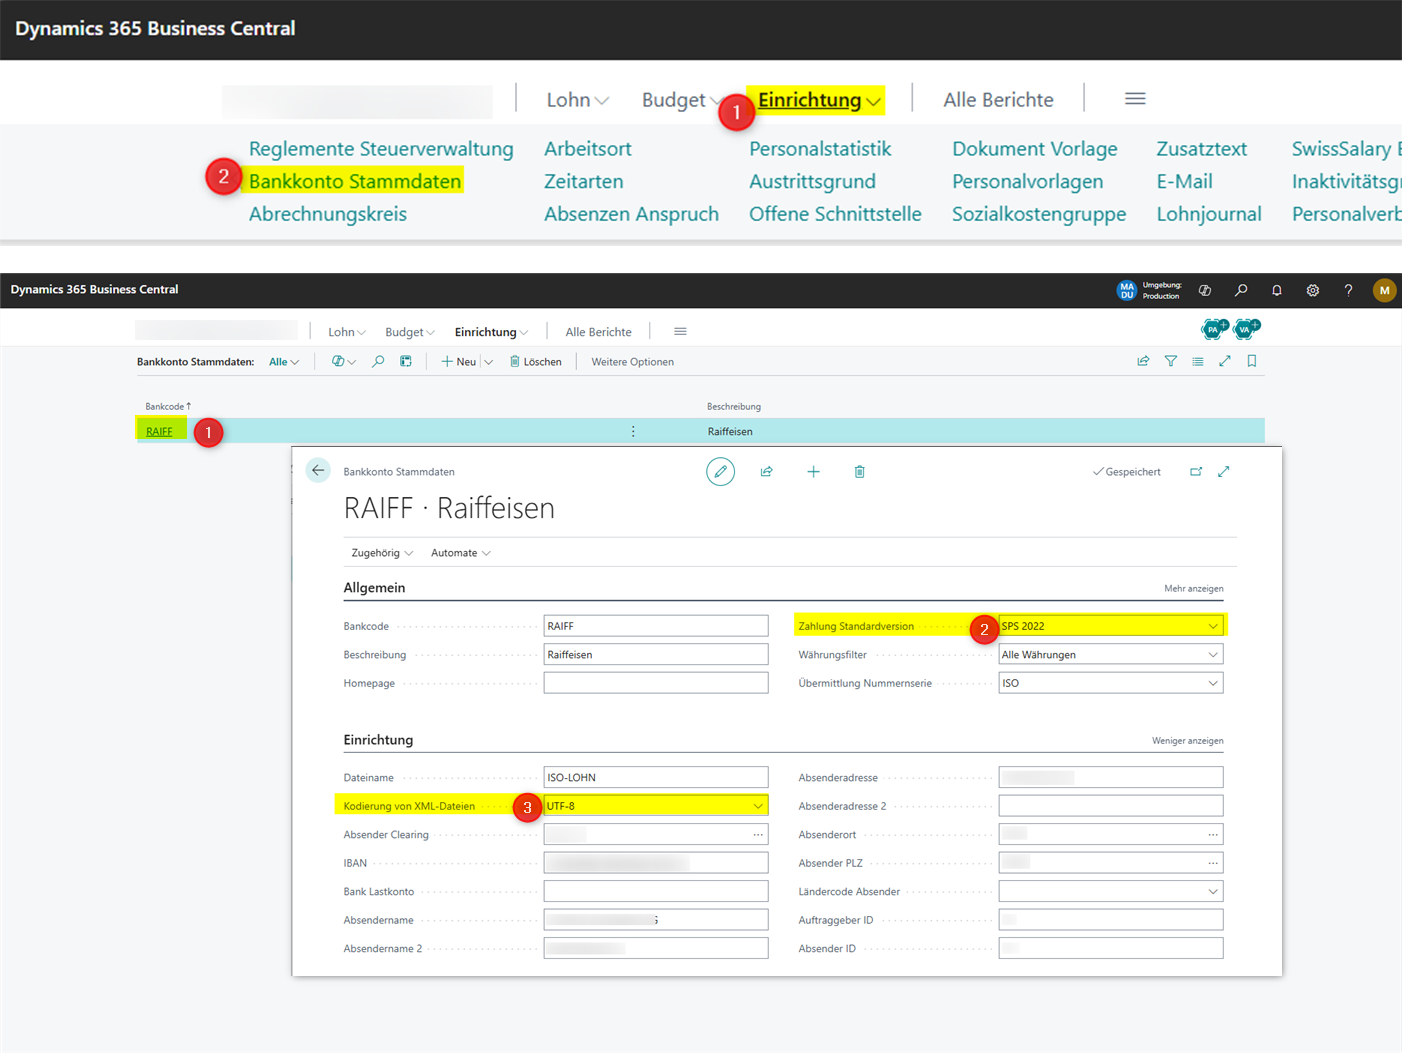Click the back arrow on the RAIFF card
This screenshot has width=1402, height=1053.
318,471
